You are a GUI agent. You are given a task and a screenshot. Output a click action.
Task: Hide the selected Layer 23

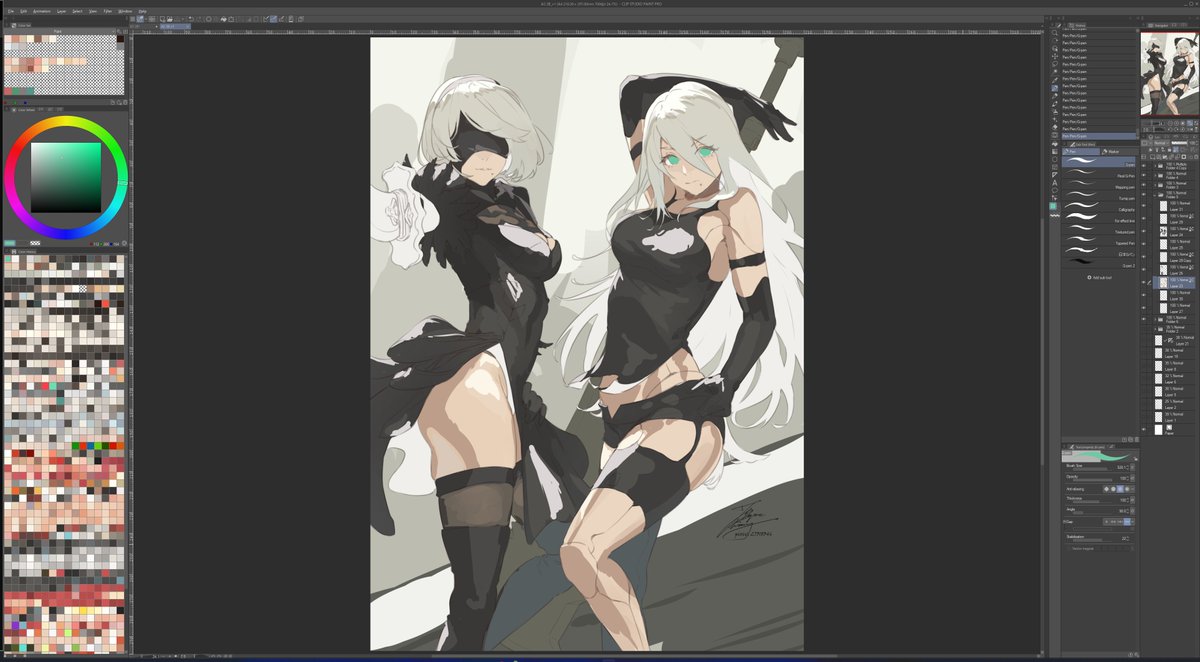click(x=1144, y=283)
